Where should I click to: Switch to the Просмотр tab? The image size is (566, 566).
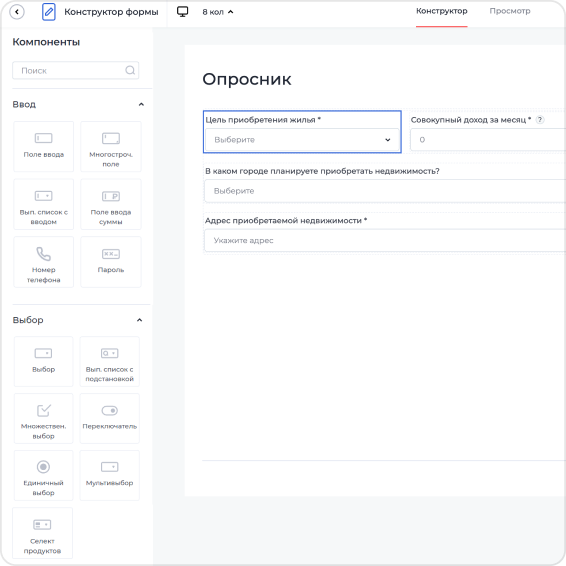(510, 11)
